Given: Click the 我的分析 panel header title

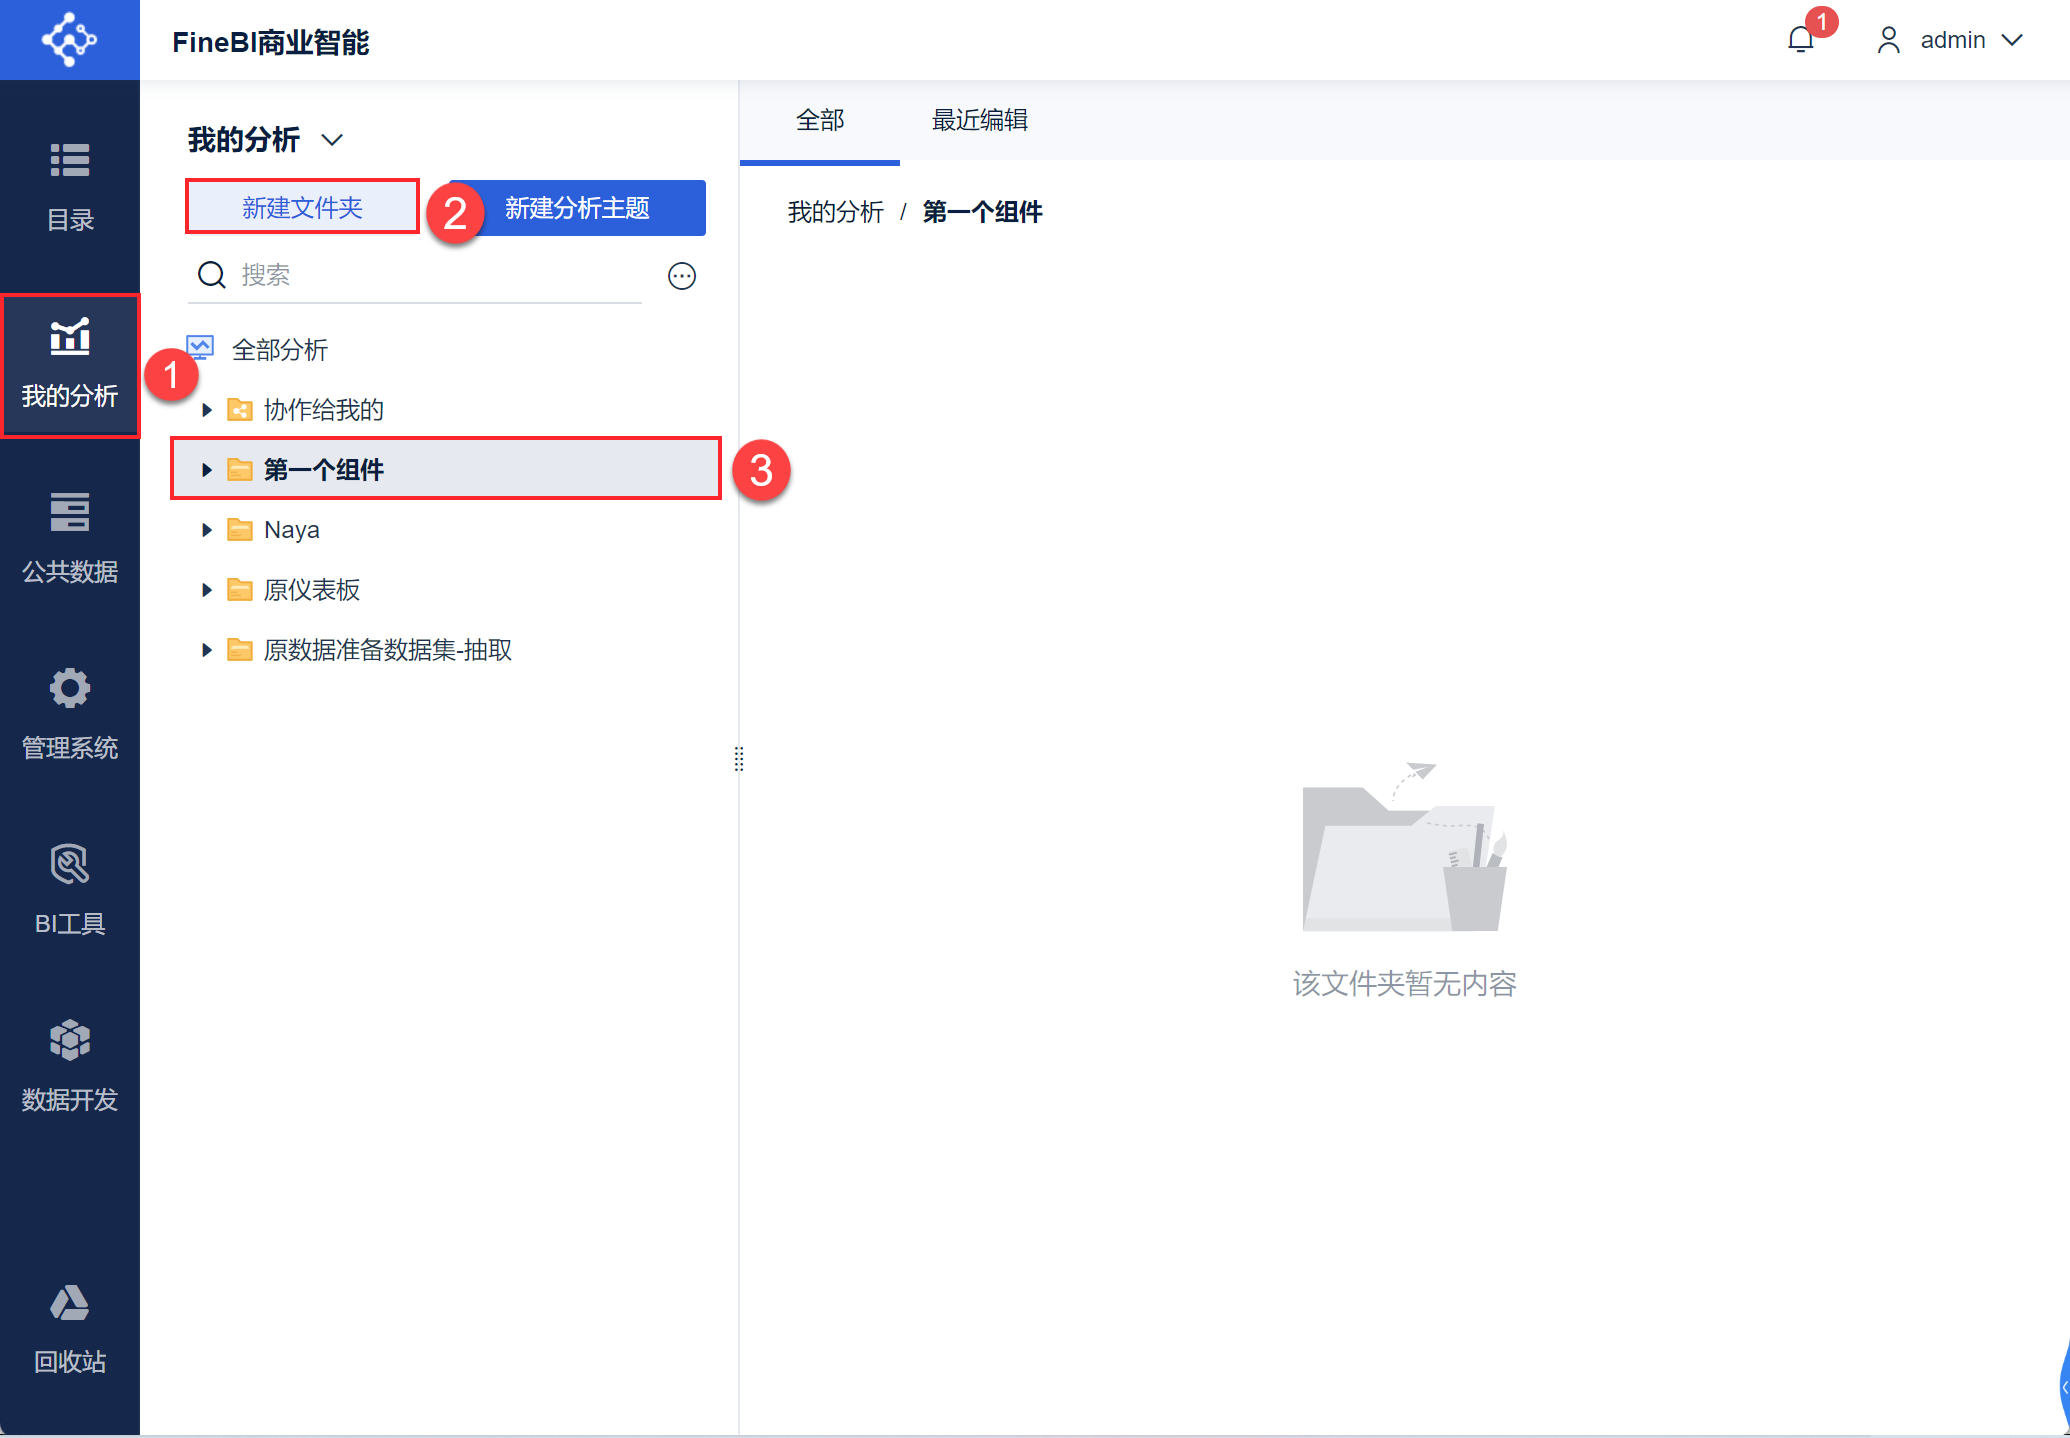Looking at the screenshot, I should [244, 140].
